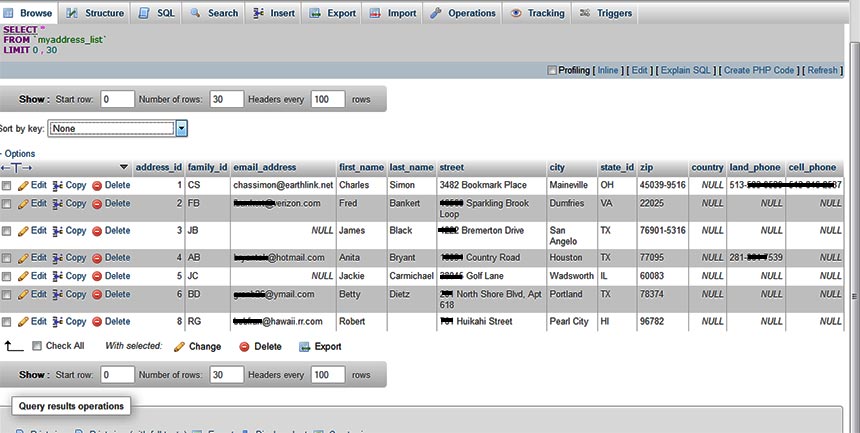Click the Browse tab table icon
The image size is (860, 433).
8,13
